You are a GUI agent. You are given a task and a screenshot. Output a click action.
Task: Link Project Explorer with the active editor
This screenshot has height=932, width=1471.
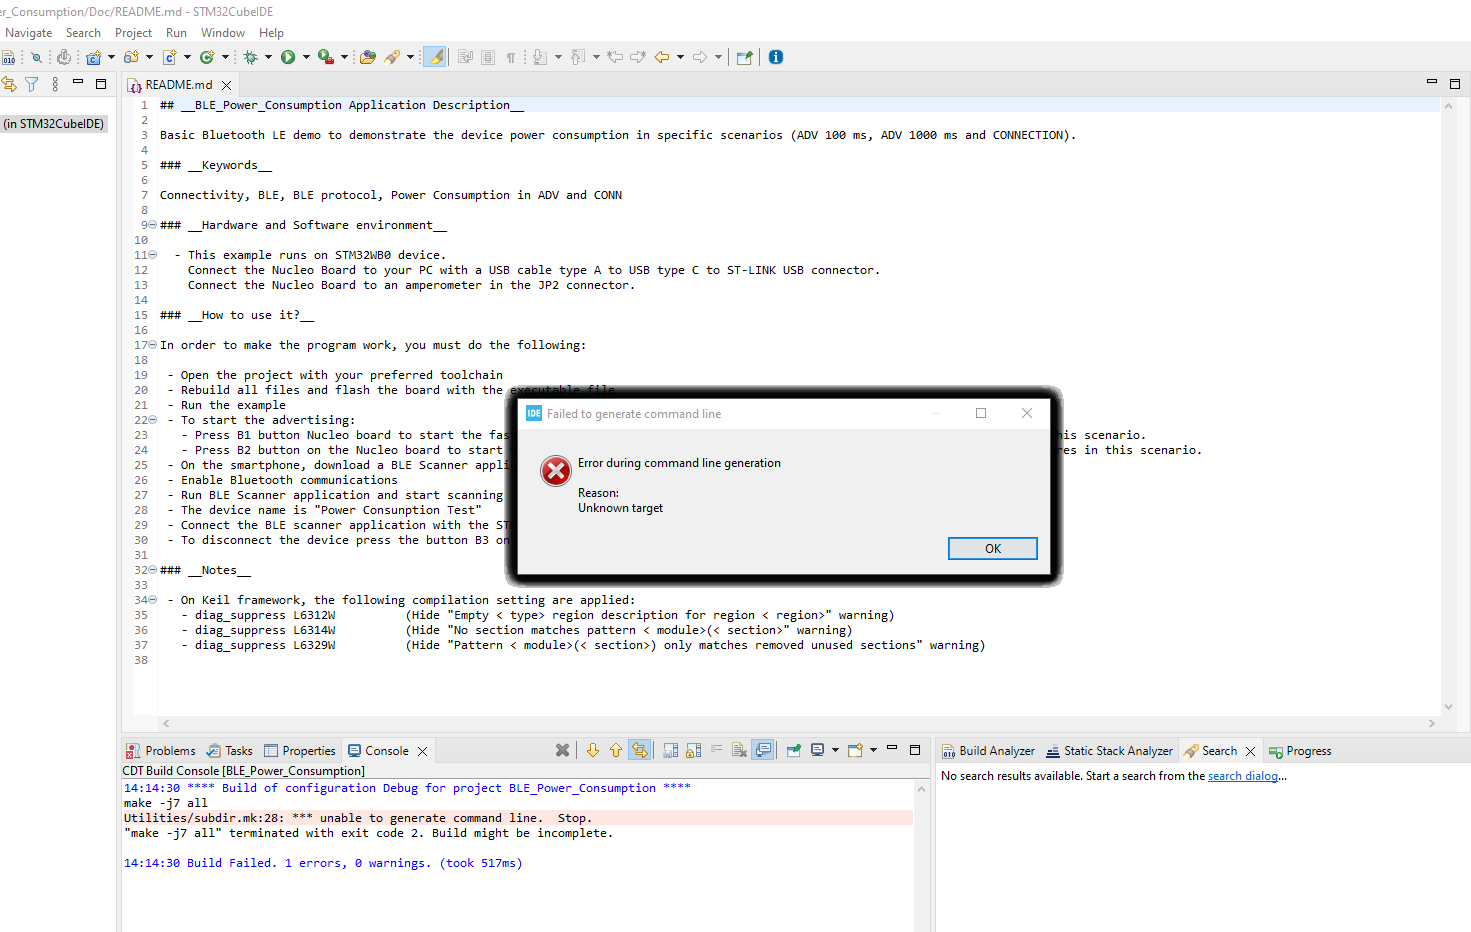(x=9, y=84)
